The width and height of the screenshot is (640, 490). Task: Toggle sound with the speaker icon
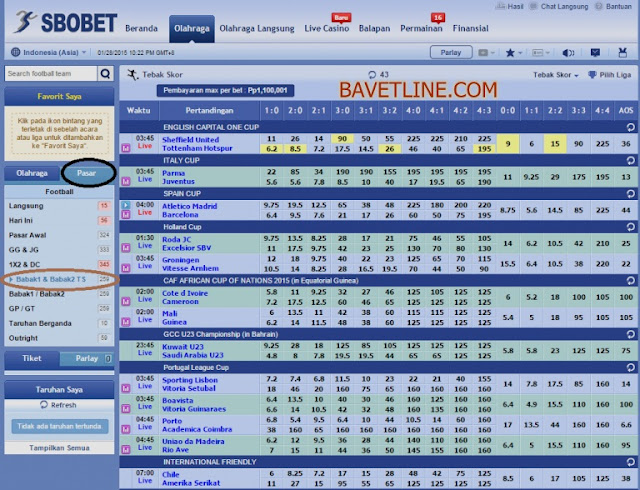click(568, 53)
